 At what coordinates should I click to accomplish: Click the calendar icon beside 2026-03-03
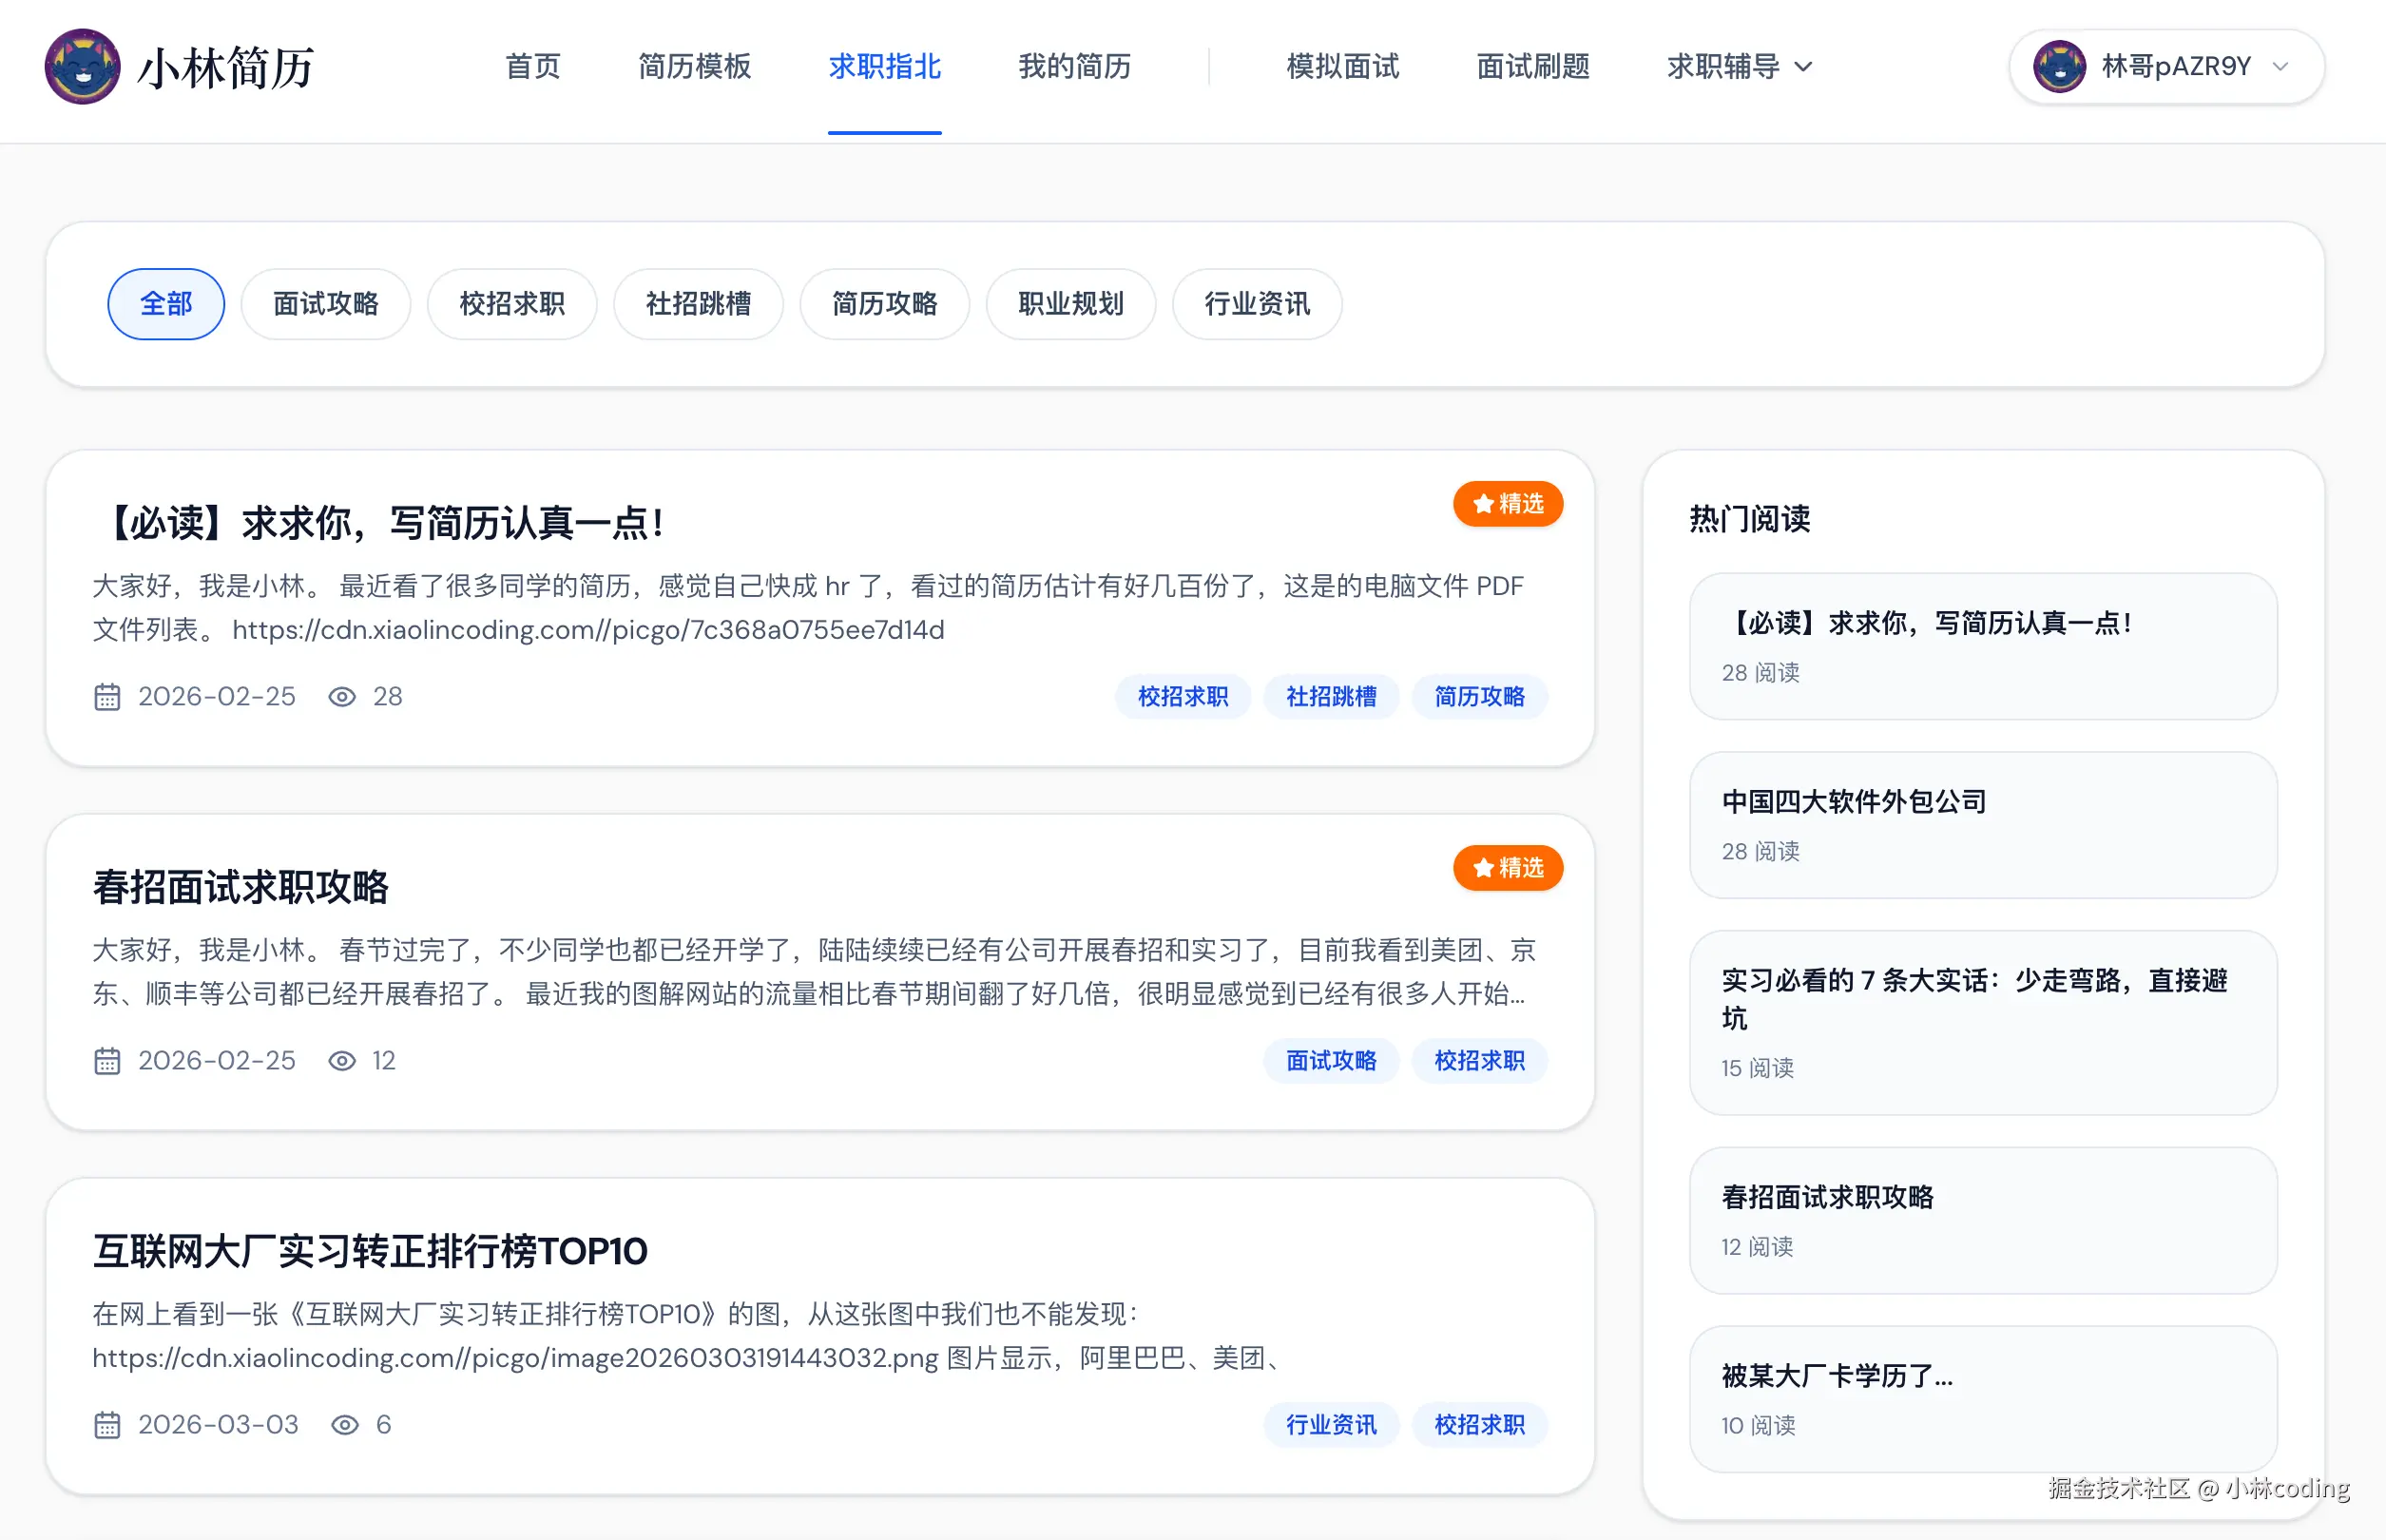pyautogui.click(x=107, y=1425)
